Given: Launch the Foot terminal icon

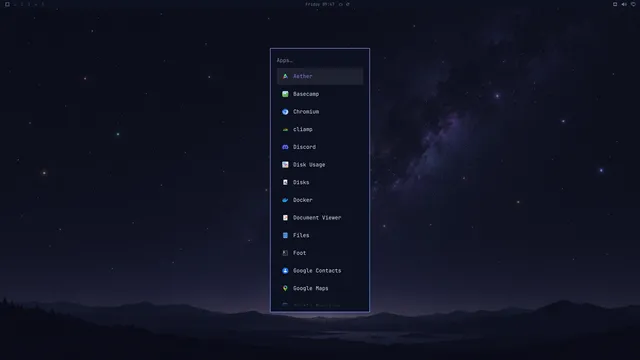Looking at the screenshot, I should click(x=285, y=253).
